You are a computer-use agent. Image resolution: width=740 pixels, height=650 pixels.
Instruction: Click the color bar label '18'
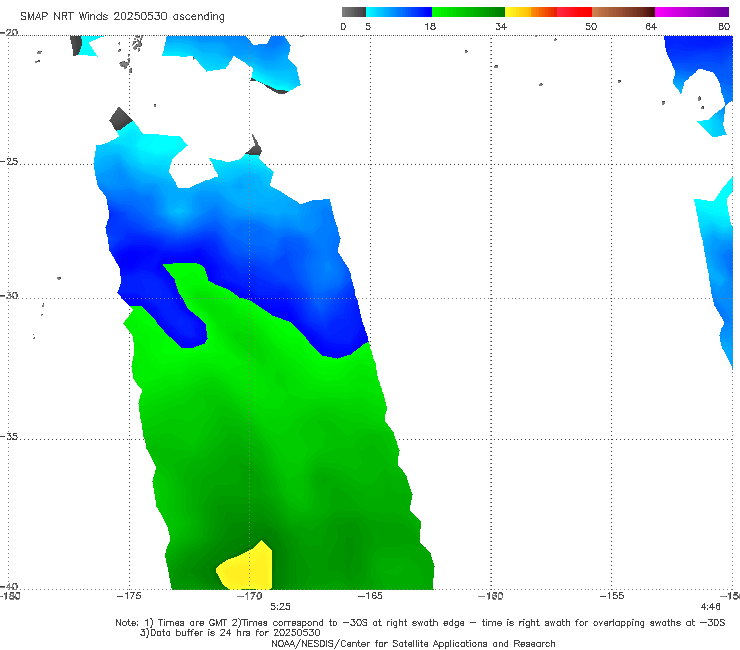[x=430, y=26]
